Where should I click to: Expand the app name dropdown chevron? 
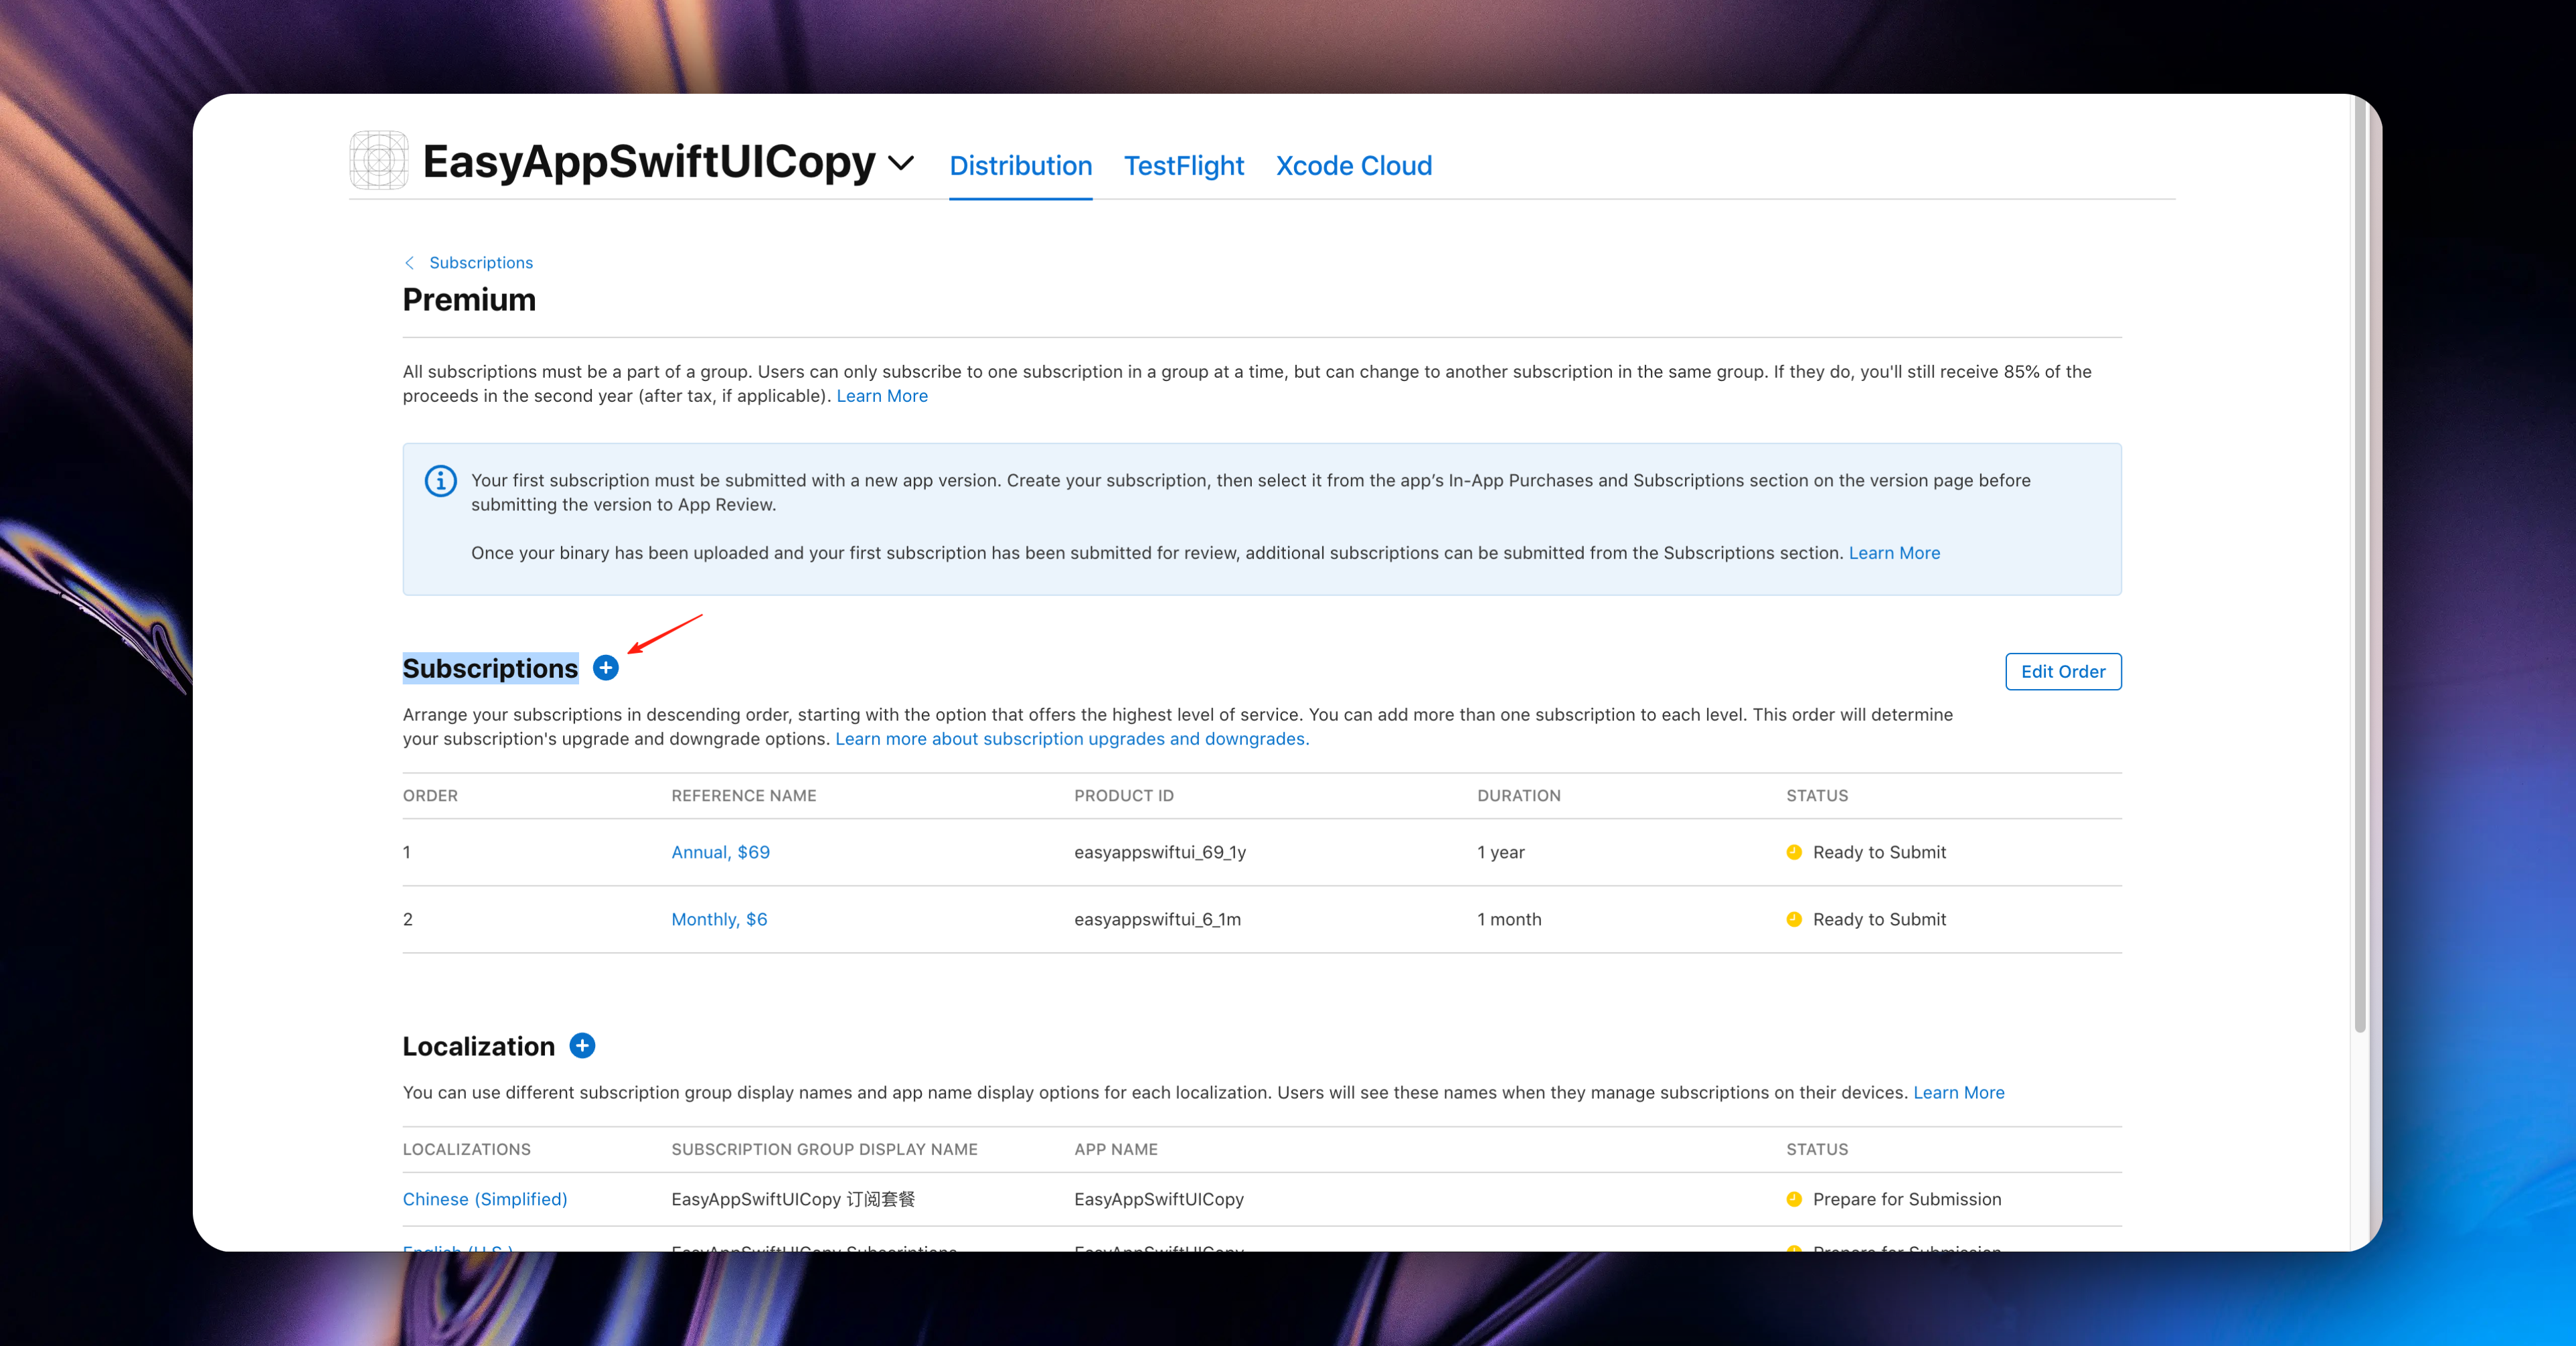901,163
